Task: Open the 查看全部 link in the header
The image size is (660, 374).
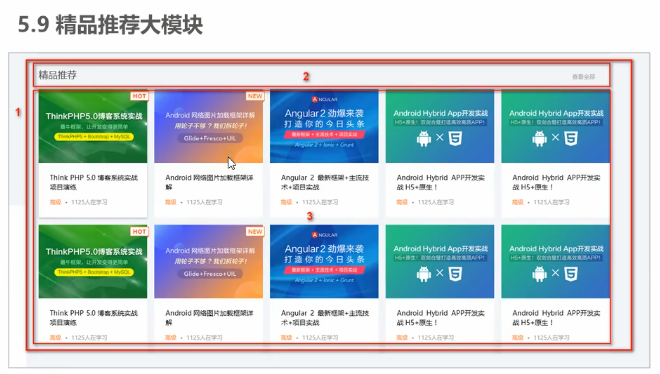Action: tap(583, 77)
